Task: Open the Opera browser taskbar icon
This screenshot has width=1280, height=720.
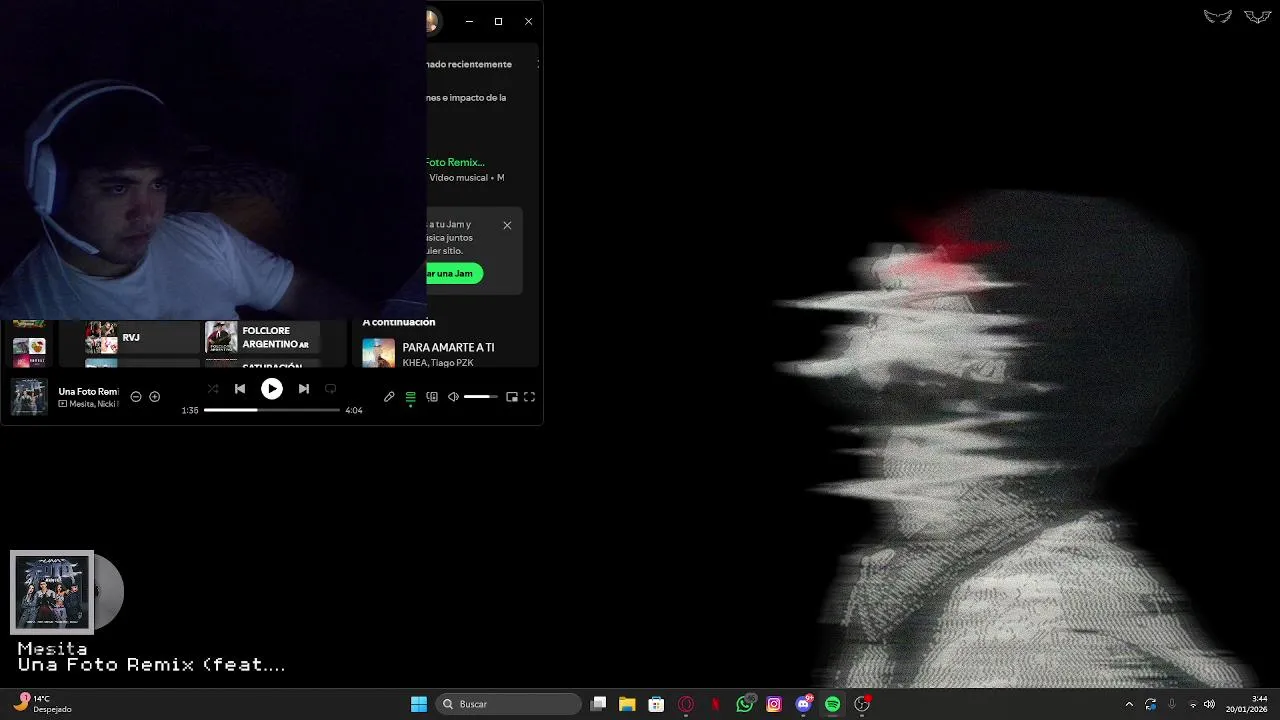Action: pyautogui.click(x=686, y=704)
